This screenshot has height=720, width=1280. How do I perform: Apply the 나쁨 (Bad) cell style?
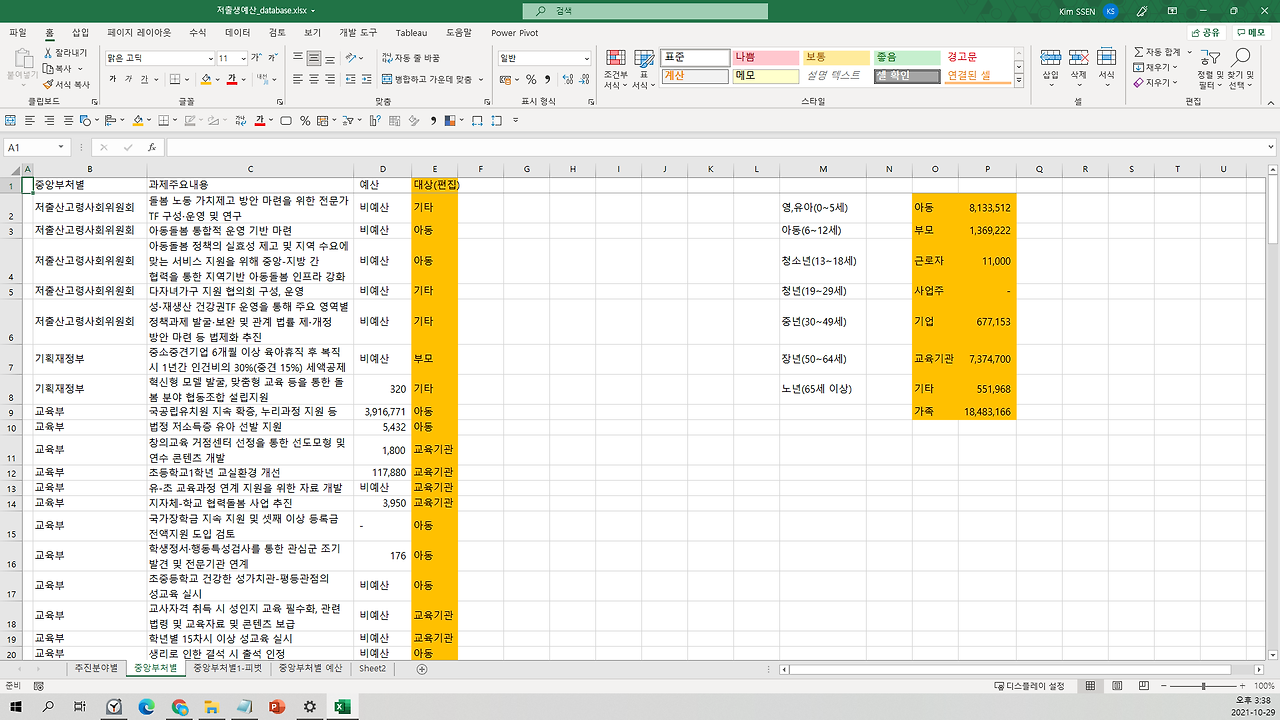pyautogui.click(x=766, y=58)
